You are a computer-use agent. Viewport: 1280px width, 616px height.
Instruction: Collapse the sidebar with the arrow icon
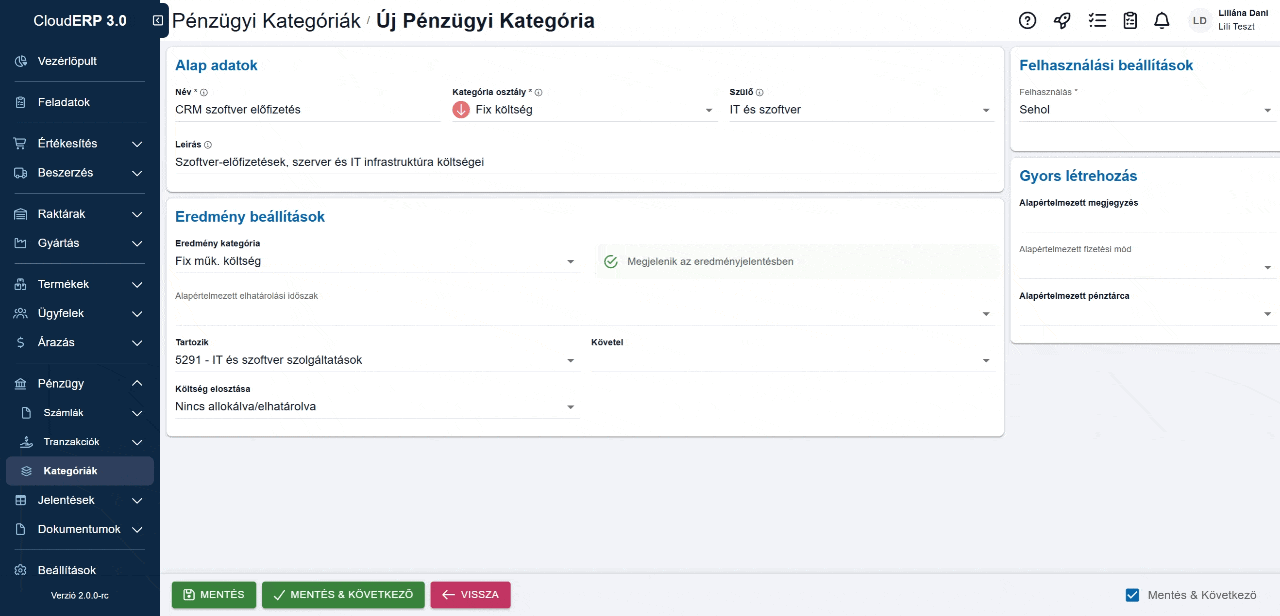pos(156,18)
